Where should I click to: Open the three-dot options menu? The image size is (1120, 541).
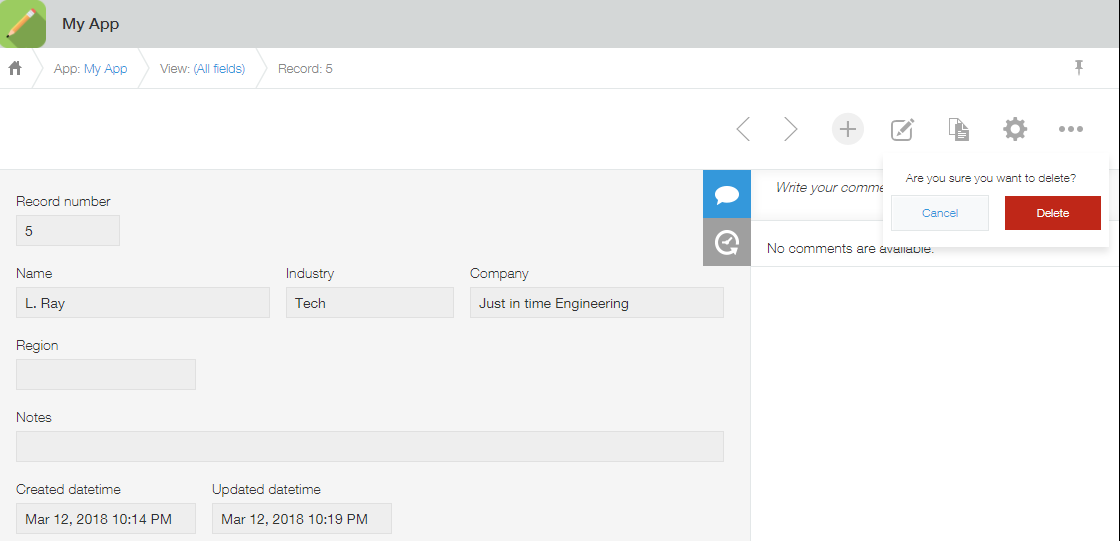(x=1071, y=129)
